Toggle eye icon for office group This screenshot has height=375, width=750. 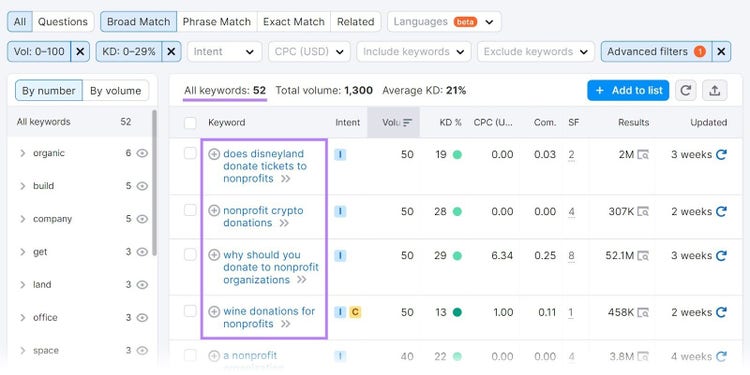tap(142, 318)
